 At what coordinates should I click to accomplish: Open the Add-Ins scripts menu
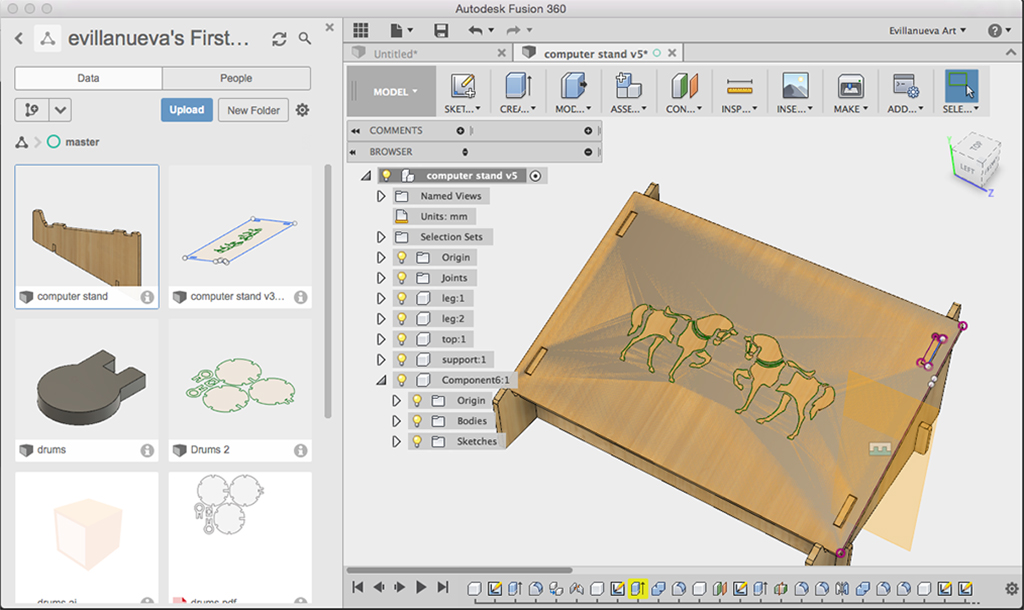tap(906, 92)
